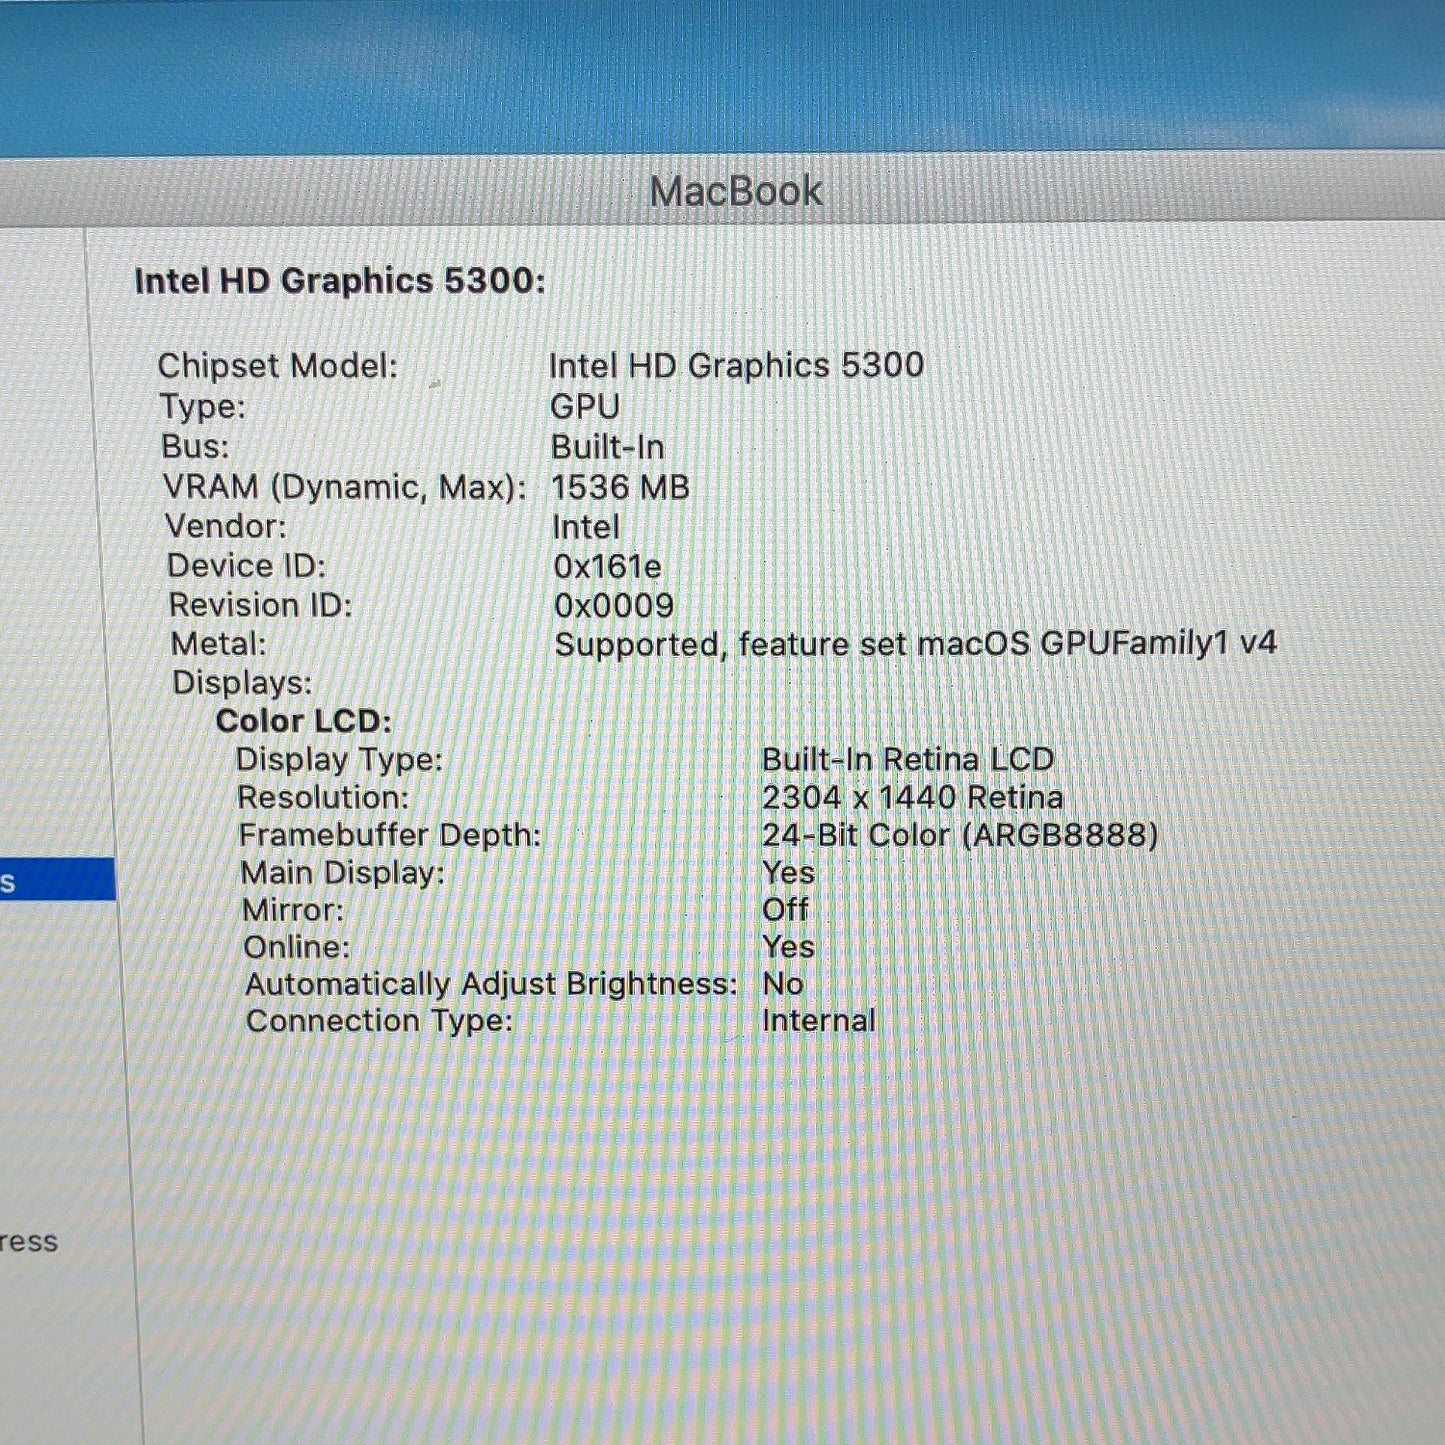The width and height of the screenshot is (1445, 1445).
Task: Select the Resolution 2304 x 1440 Retina value
Action: pyautogui.click(x=912, y=798)
